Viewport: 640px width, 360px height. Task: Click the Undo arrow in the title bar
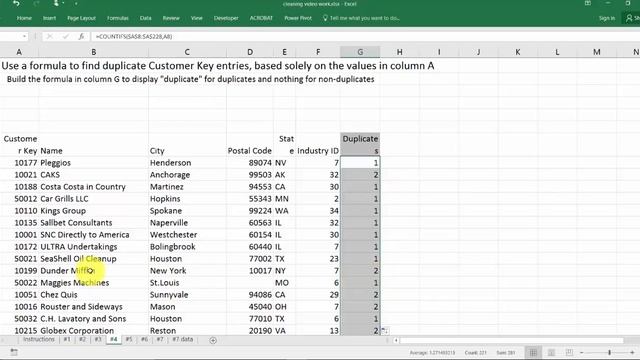[16, 4]
